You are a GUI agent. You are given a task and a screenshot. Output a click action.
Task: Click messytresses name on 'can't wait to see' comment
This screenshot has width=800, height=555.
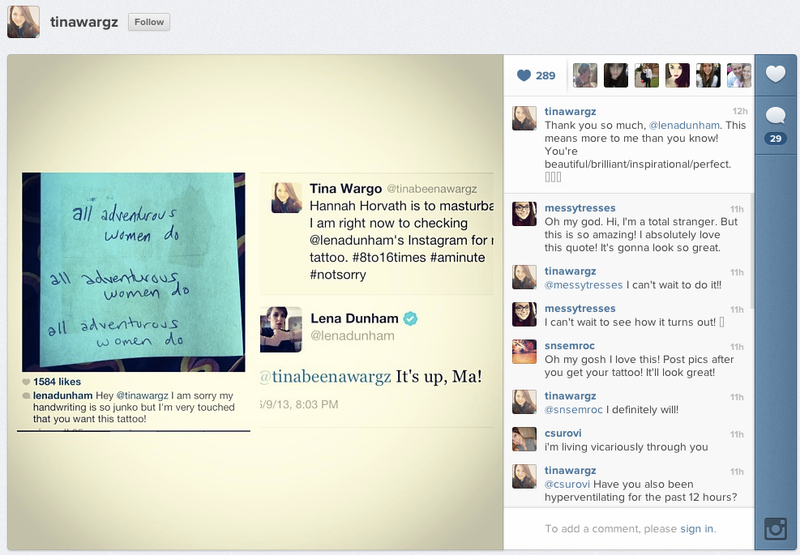pyautogui.click(x=580, y=308)
